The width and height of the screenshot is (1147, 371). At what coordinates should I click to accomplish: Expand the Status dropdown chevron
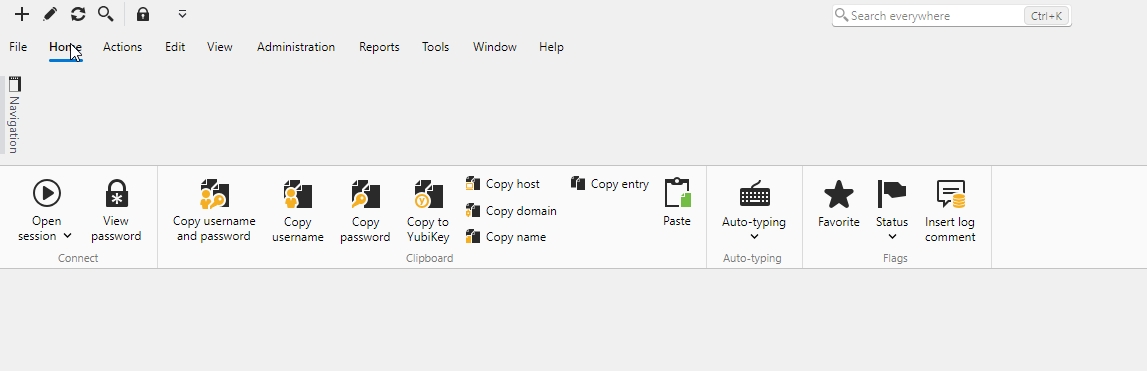tap(892, 236)
